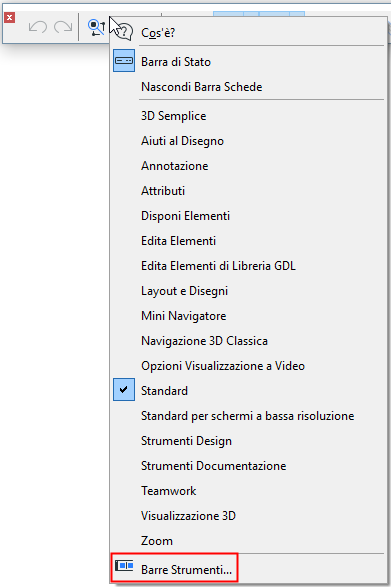
Task: Click the magnifier pick-up tool icon
Action: (96, 28)
